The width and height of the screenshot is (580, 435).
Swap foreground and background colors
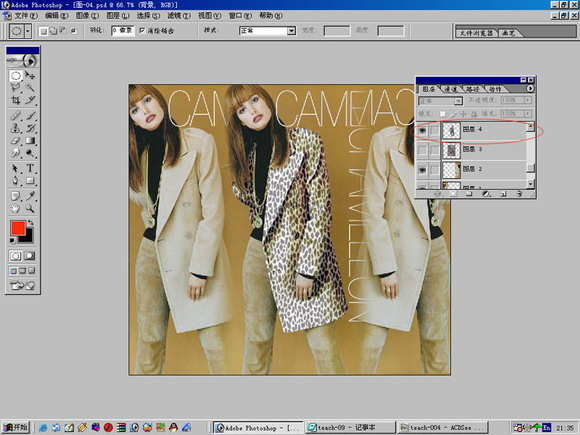(31, 223)
